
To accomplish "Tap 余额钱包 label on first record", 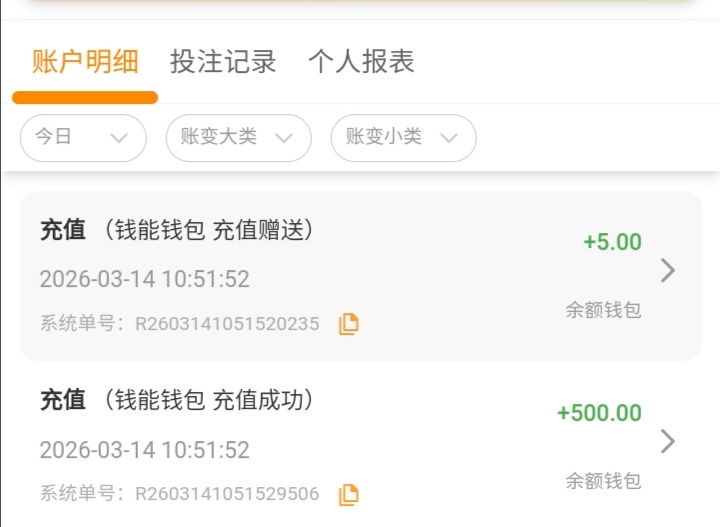I will pos(603,310).
